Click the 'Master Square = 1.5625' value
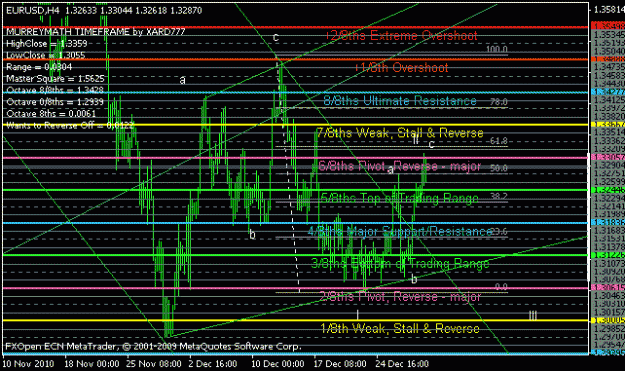The height and width of the screenshot is (371, 625). (55, 79)
